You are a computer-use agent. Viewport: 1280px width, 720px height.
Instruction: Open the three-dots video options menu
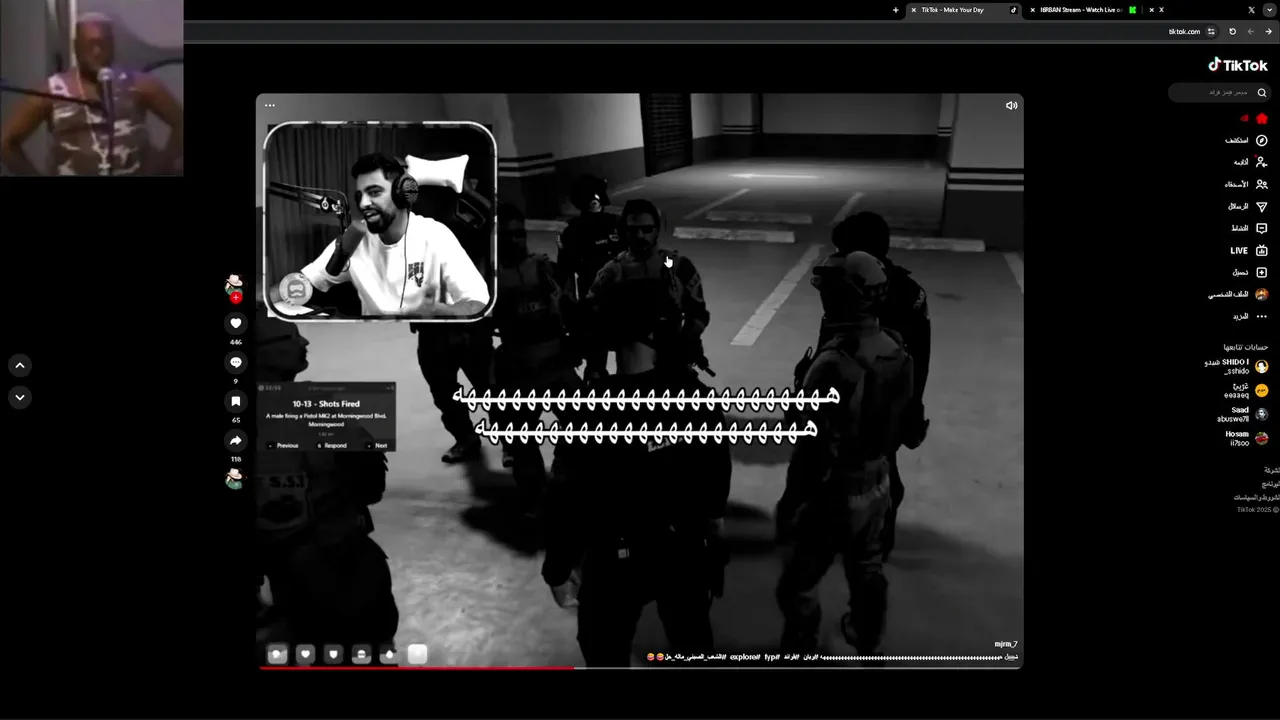(x=270, y=105)
